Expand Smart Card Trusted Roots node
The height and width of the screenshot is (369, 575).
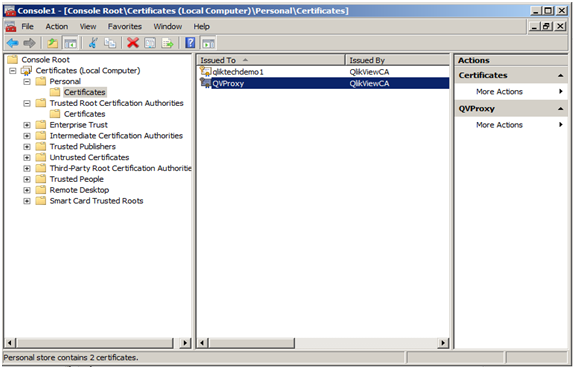(x=27, y=201)
